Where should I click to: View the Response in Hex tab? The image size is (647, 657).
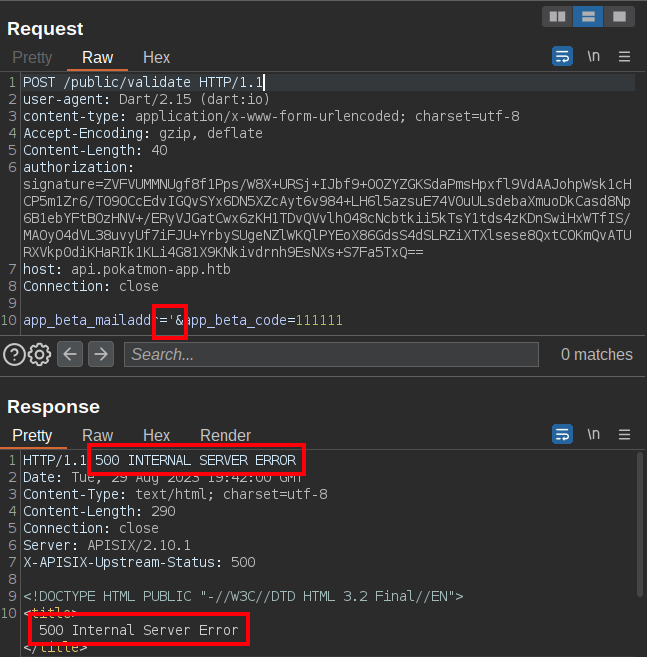click(x=156, y=436)
